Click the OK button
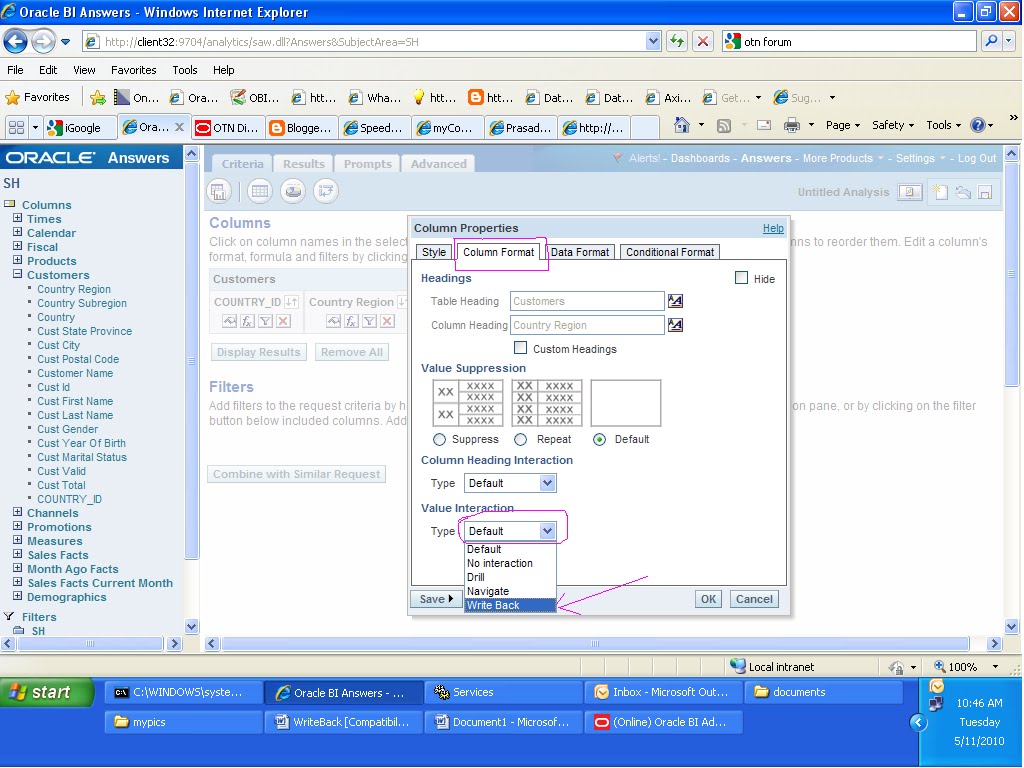Viewport: 1024px width, 768px height. tap(709, 599)
